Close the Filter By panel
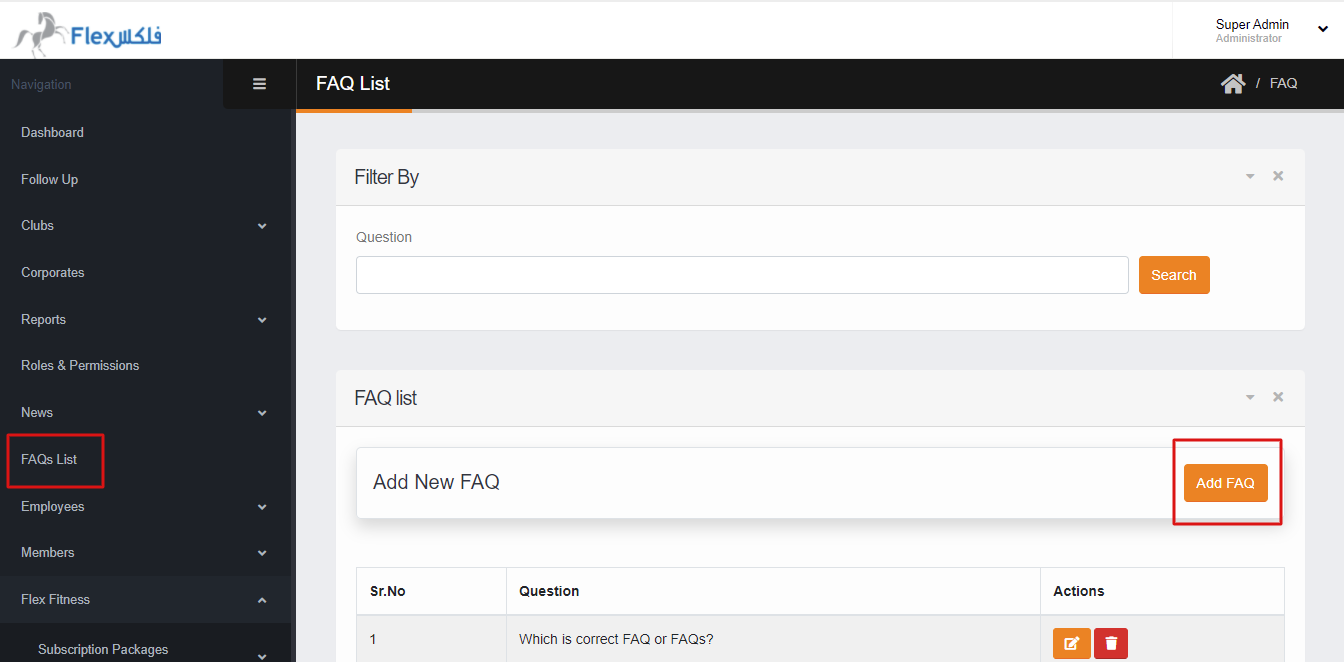Viewport: 1344px width, 662px height. [1277, 176]
